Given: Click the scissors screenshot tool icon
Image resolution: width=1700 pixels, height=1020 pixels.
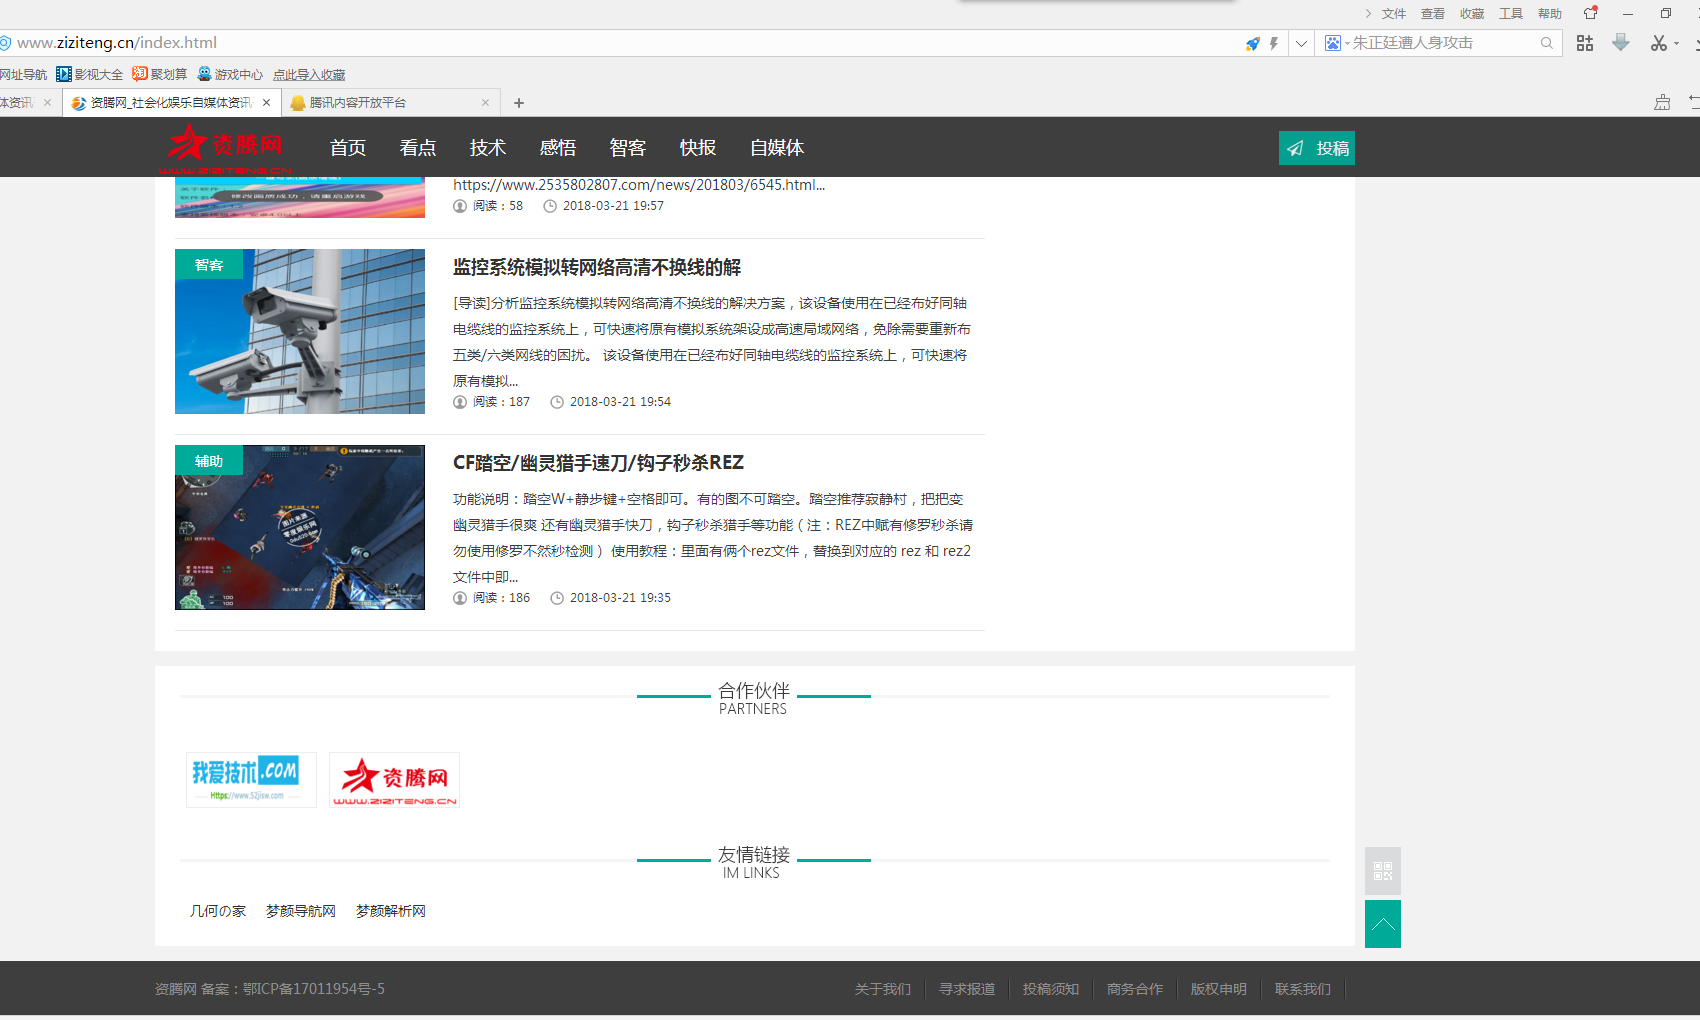Looking at the screenshot, I should [x=1659, y=43].
